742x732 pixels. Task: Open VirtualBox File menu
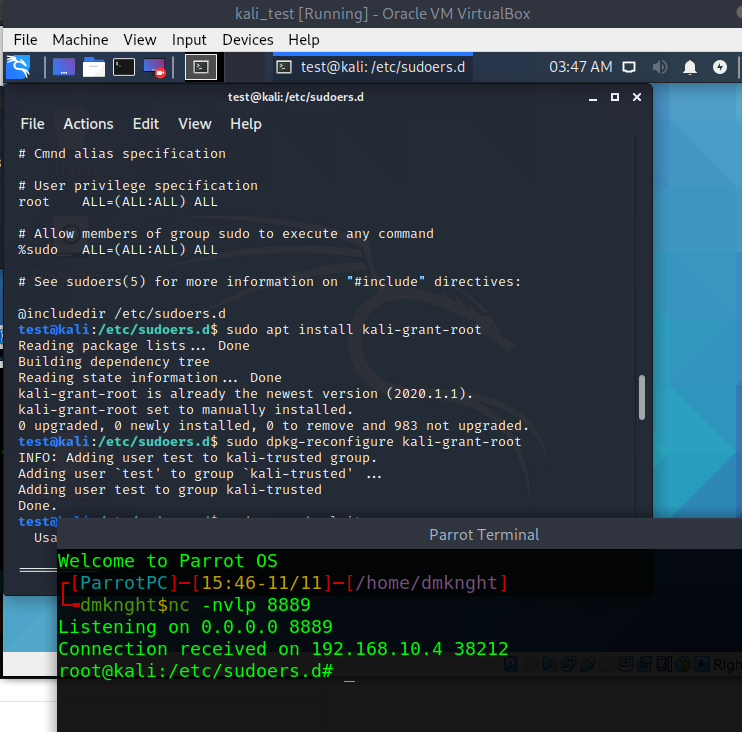pos(25,40)
